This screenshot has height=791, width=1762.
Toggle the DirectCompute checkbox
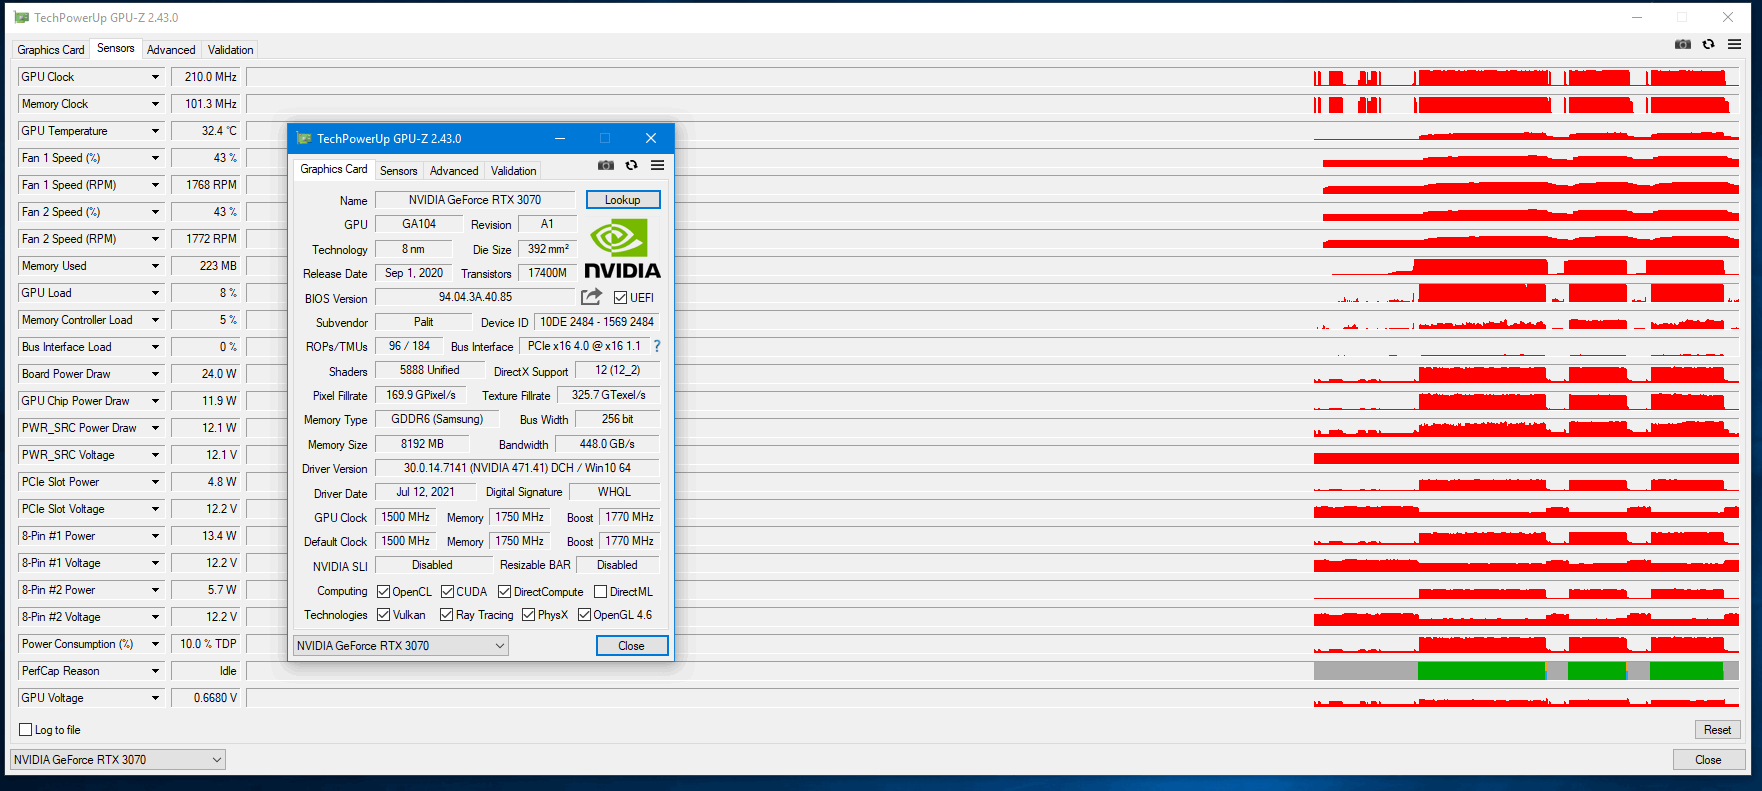point(504,592)
